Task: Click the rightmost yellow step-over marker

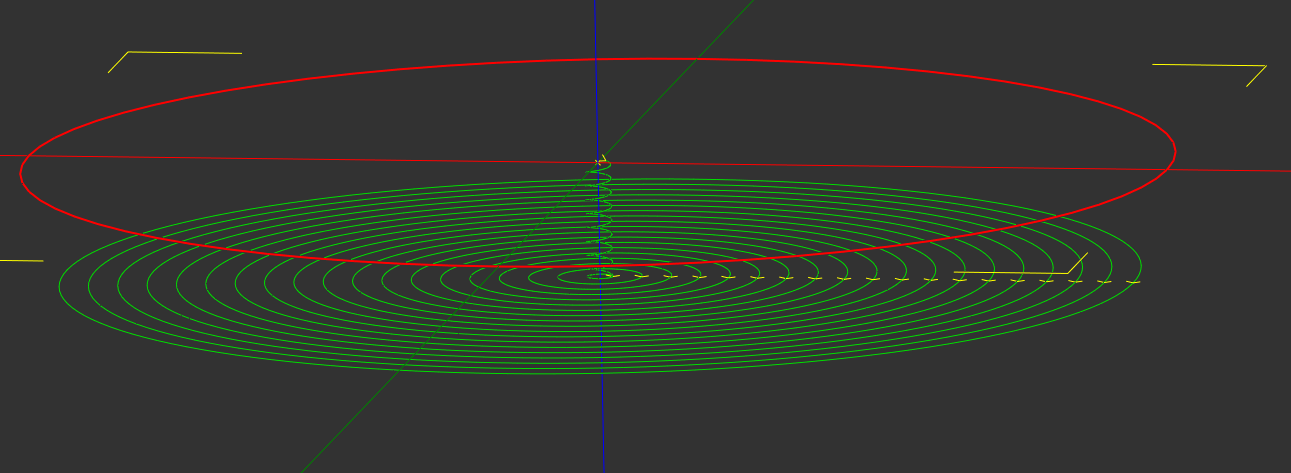Action: pyautogui.click(x=1133, y=282)
